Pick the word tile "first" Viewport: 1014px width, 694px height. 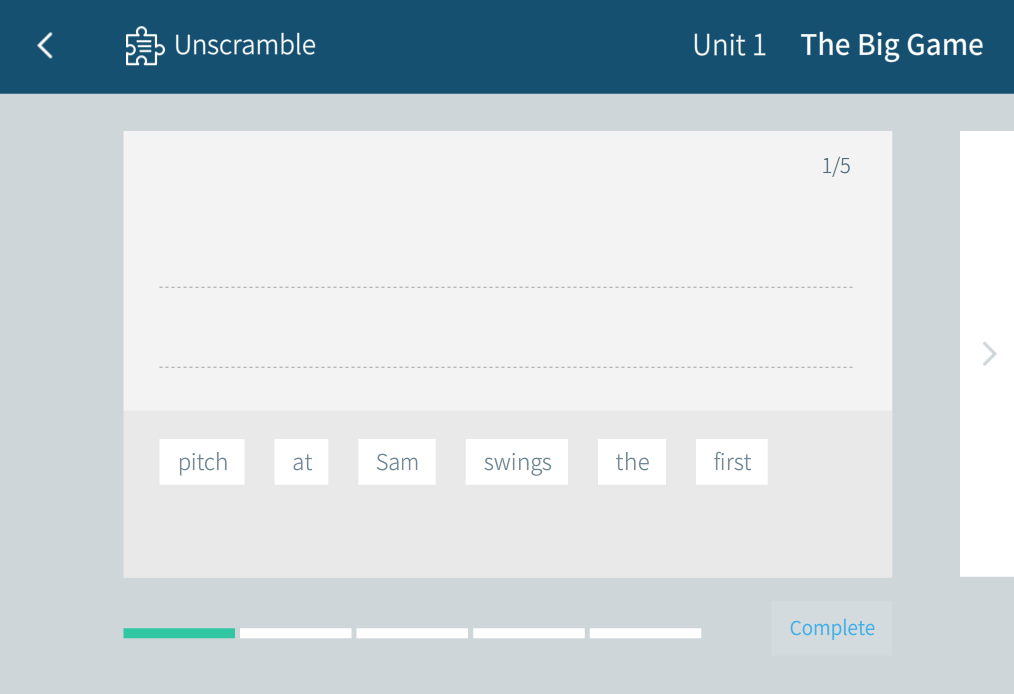tap(732, 462)
